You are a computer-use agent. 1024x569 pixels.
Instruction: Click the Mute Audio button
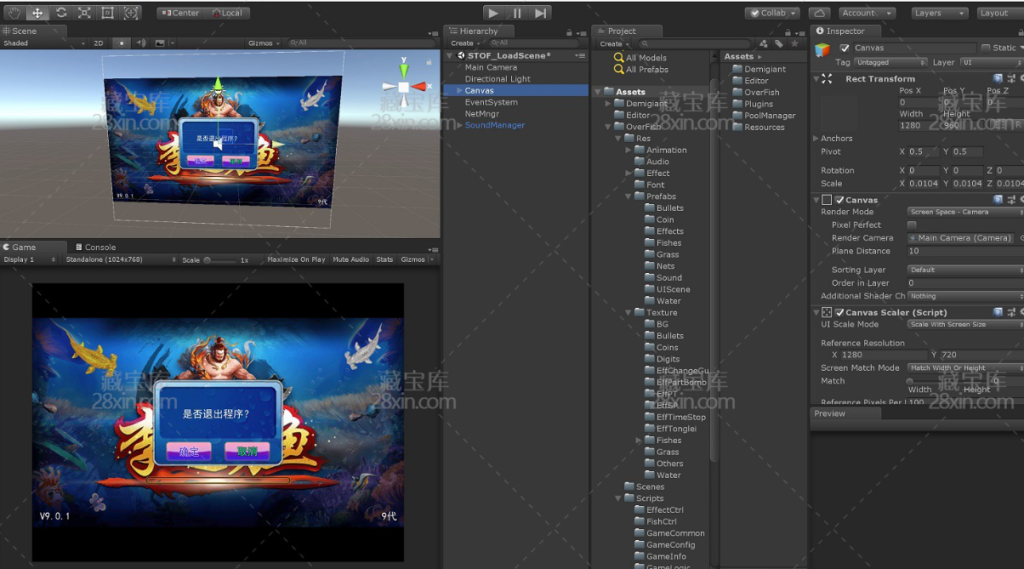click(350, 260)
